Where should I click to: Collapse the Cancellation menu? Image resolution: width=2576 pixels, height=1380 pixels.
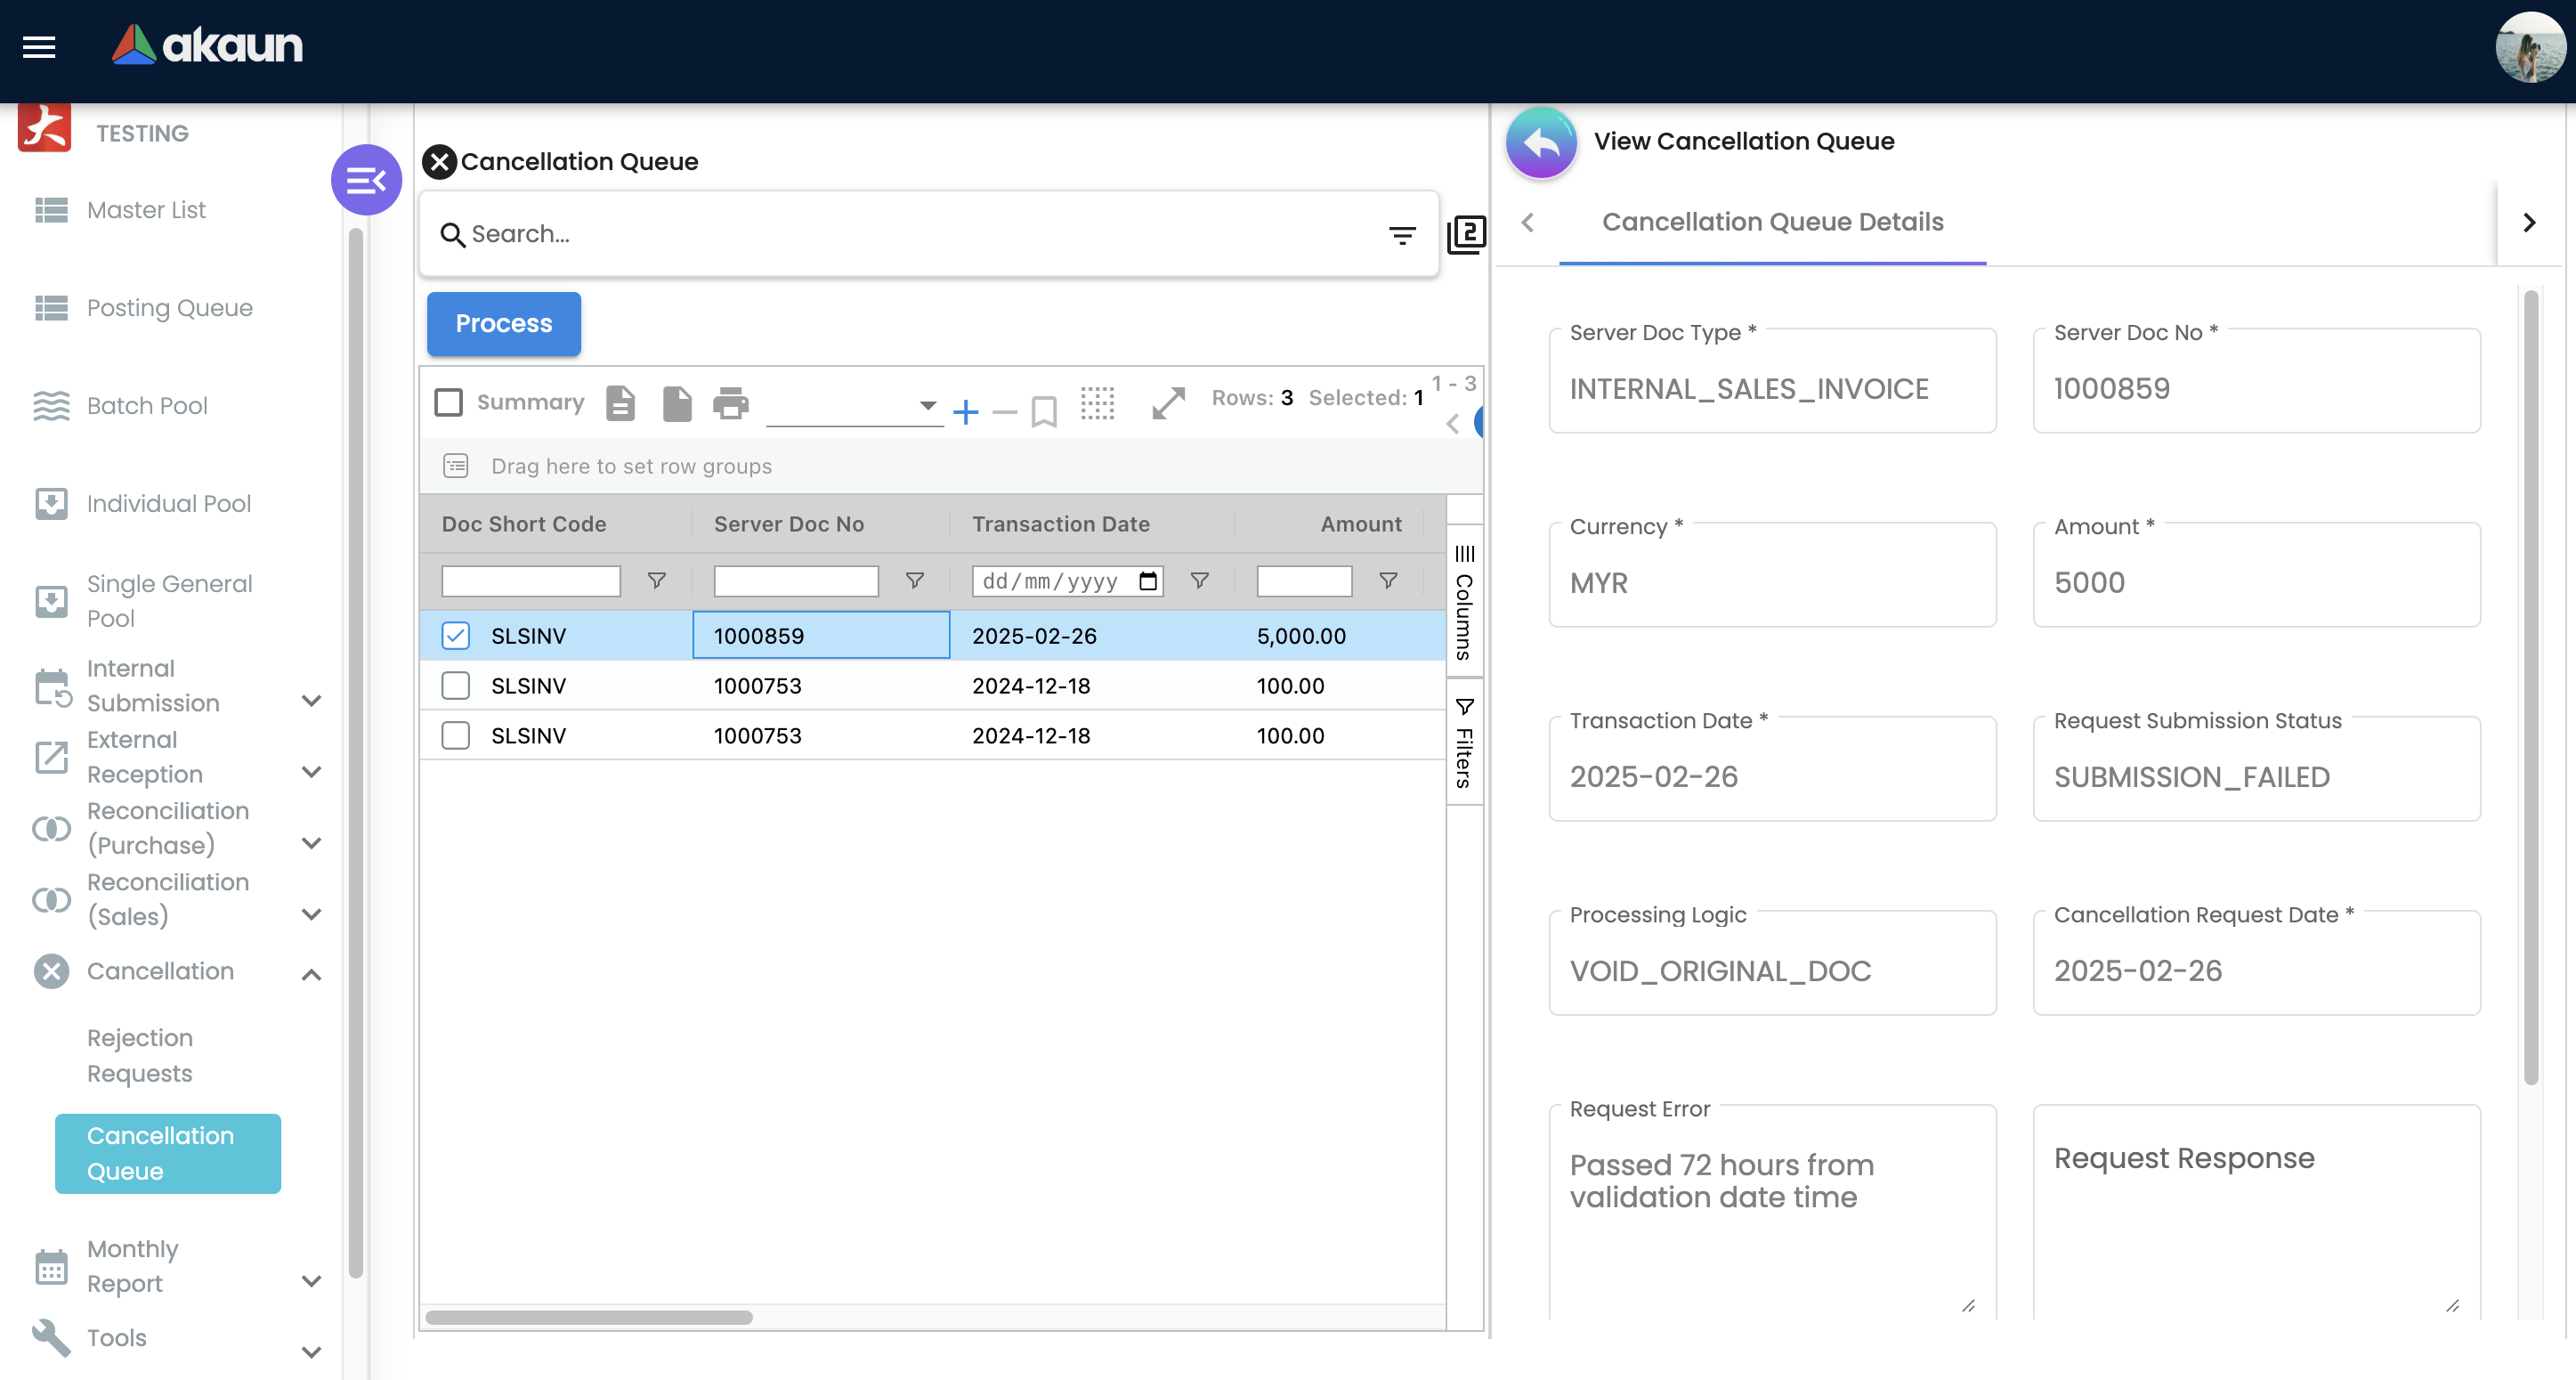click(312, 974)
